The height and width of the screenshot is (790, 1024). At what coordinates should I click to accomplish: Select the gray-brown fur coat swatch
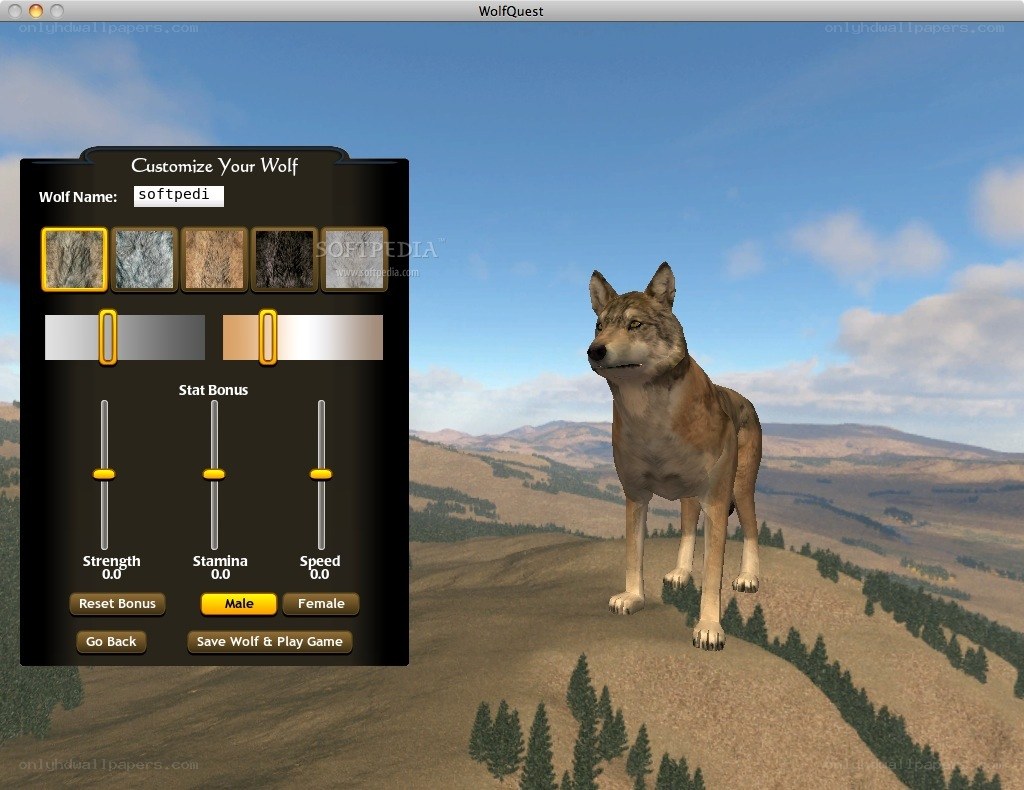pos(74,259)
